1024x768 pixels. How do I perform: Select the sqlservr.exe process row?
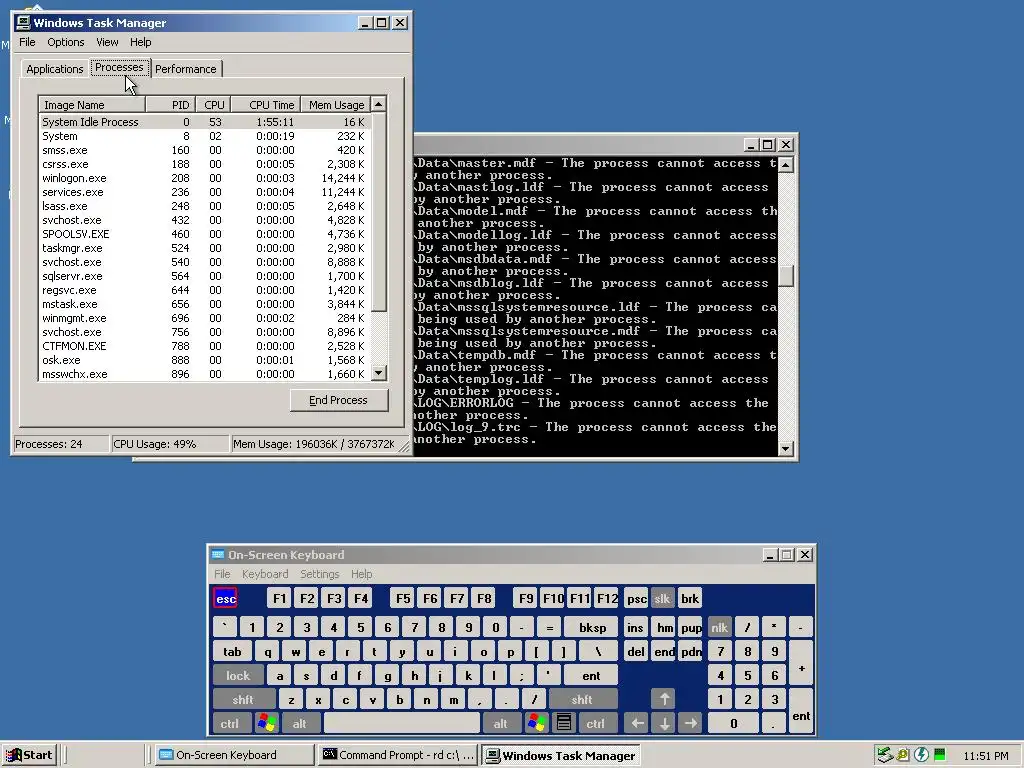pyautogui.click(x=204, y=276)
